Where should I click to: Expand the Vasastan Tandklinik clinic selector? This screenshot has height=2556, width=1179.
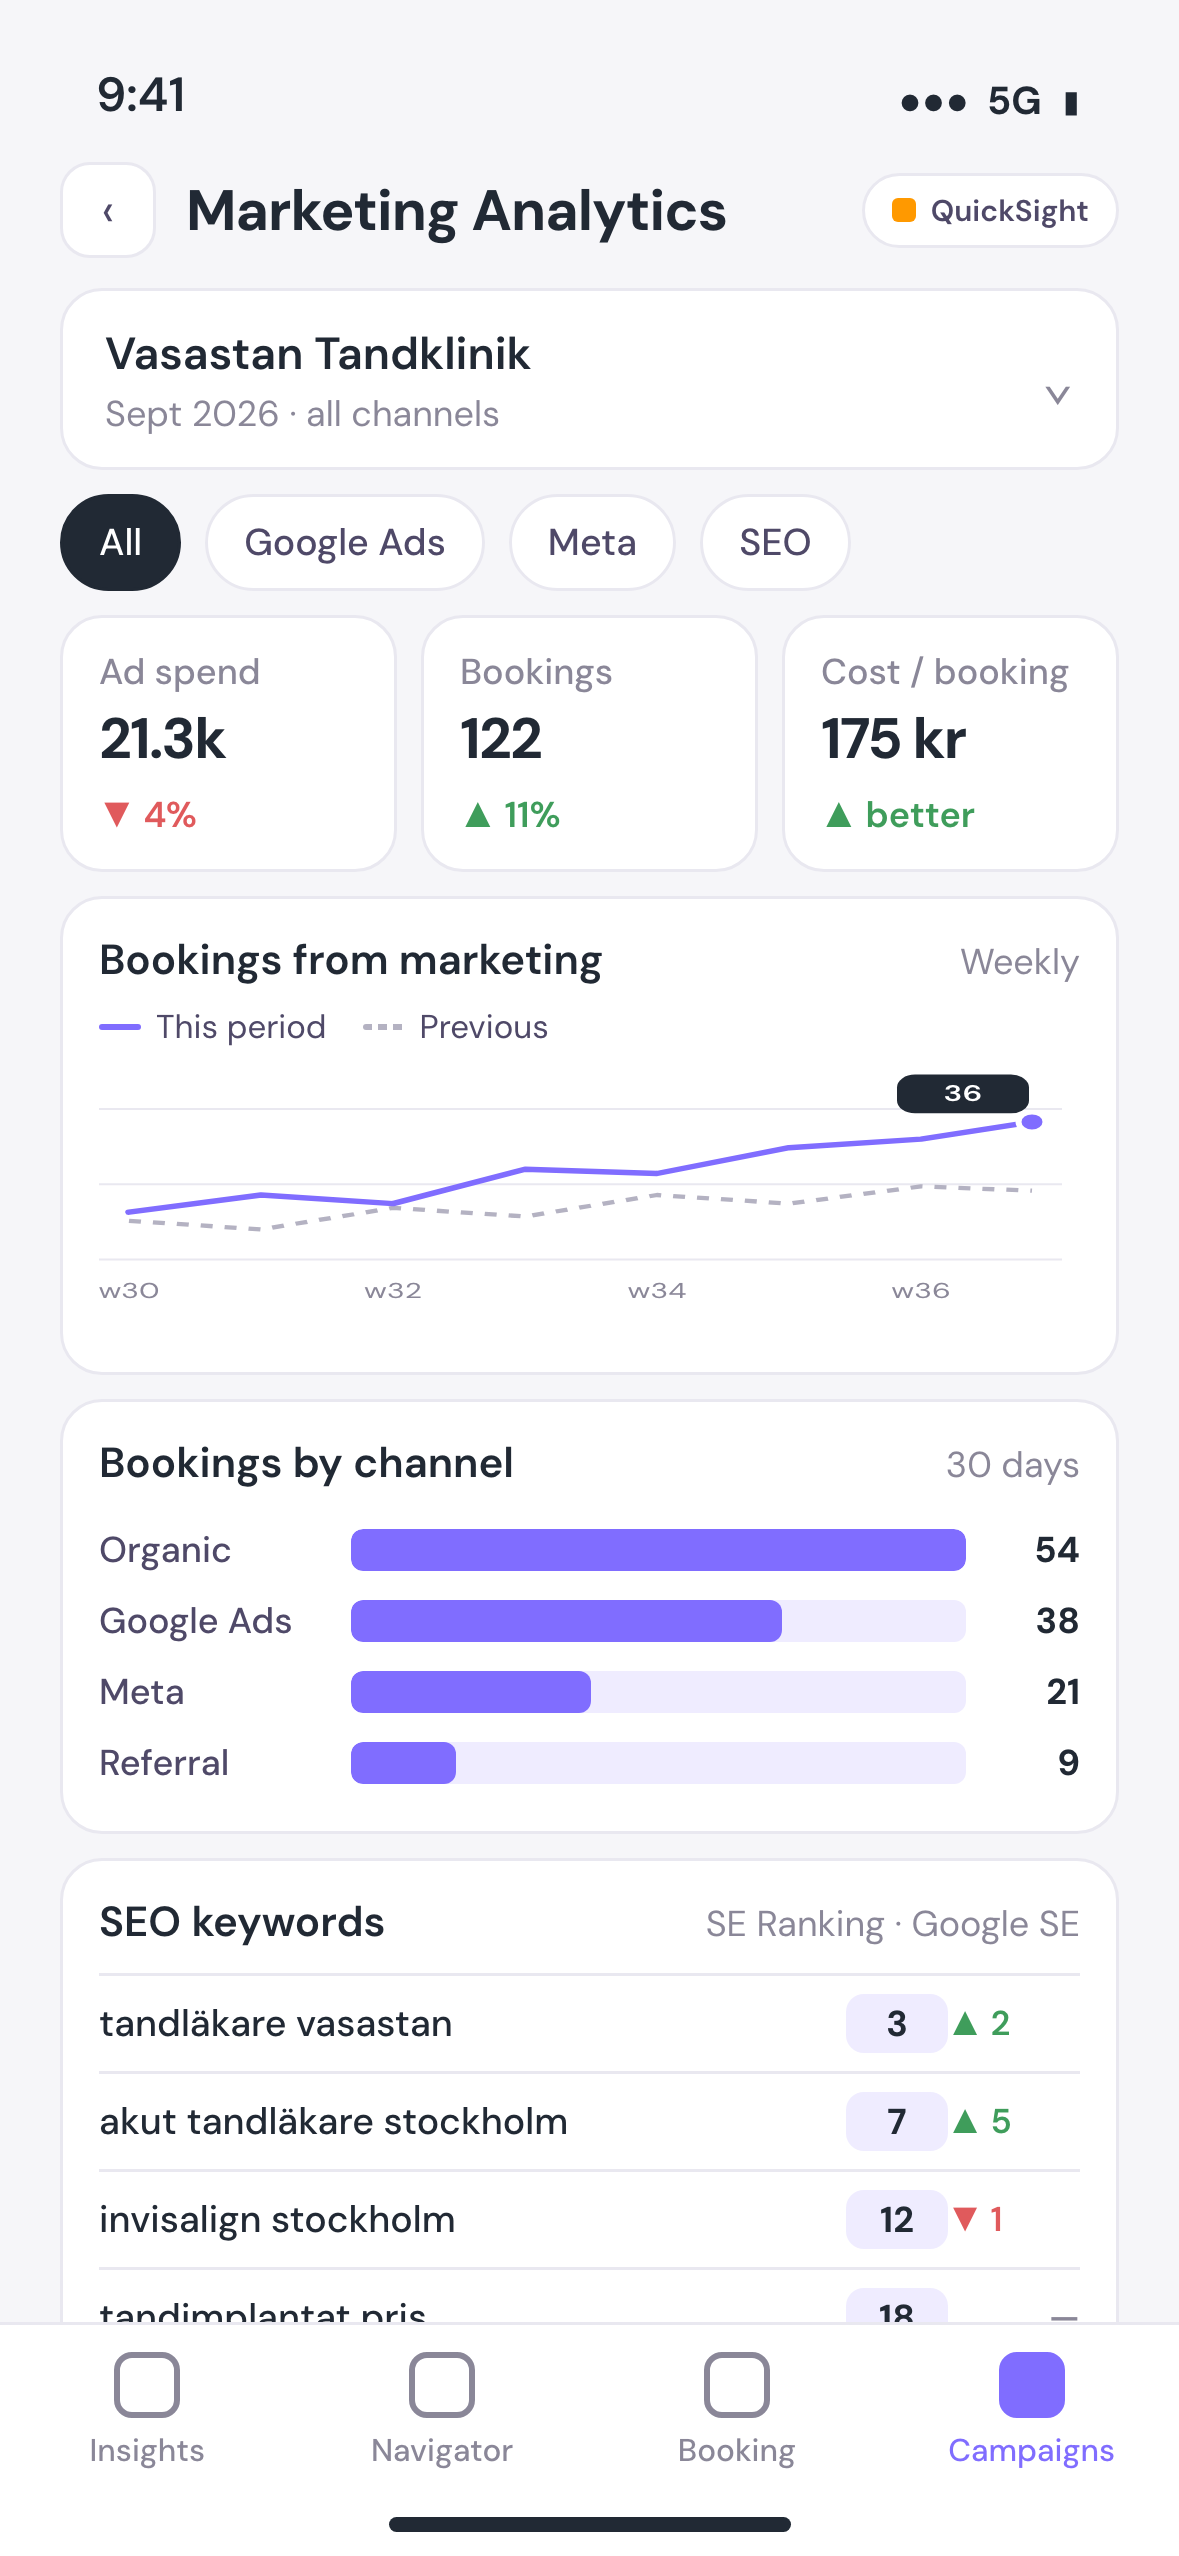(589, 380)
